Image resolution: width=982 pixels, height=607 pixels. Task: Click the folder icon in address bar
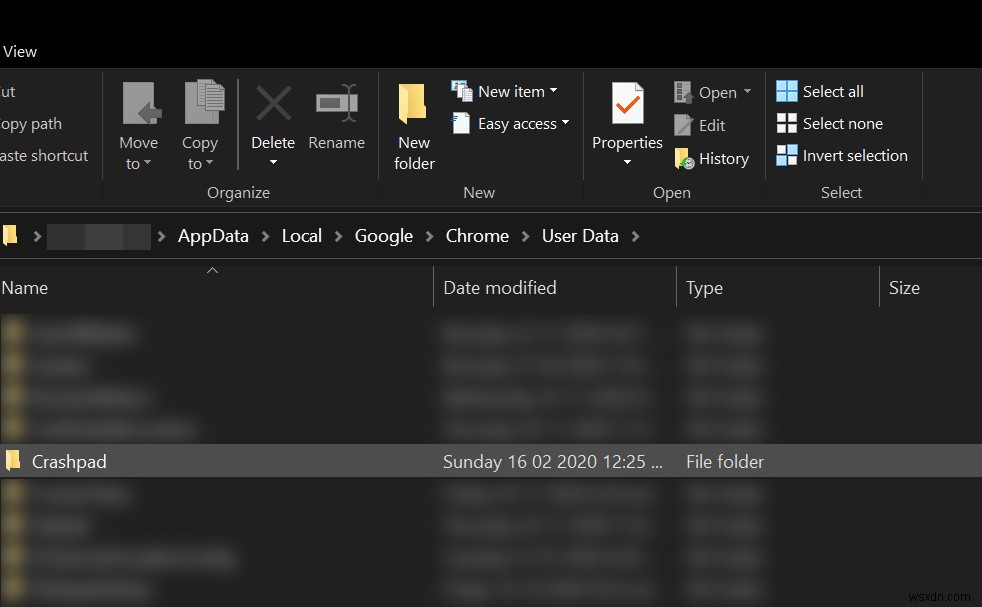pyautogui.click(x=10, y=236)
